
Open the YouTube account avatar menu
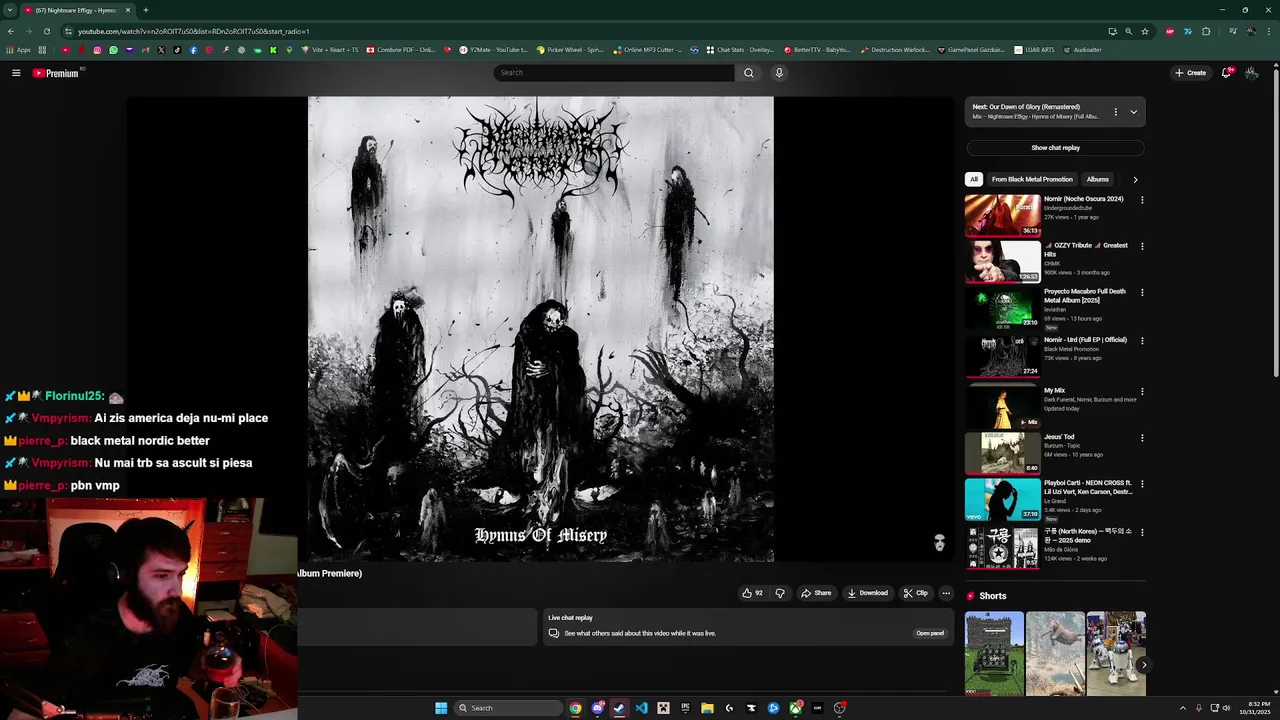(x=1251, y=73)
